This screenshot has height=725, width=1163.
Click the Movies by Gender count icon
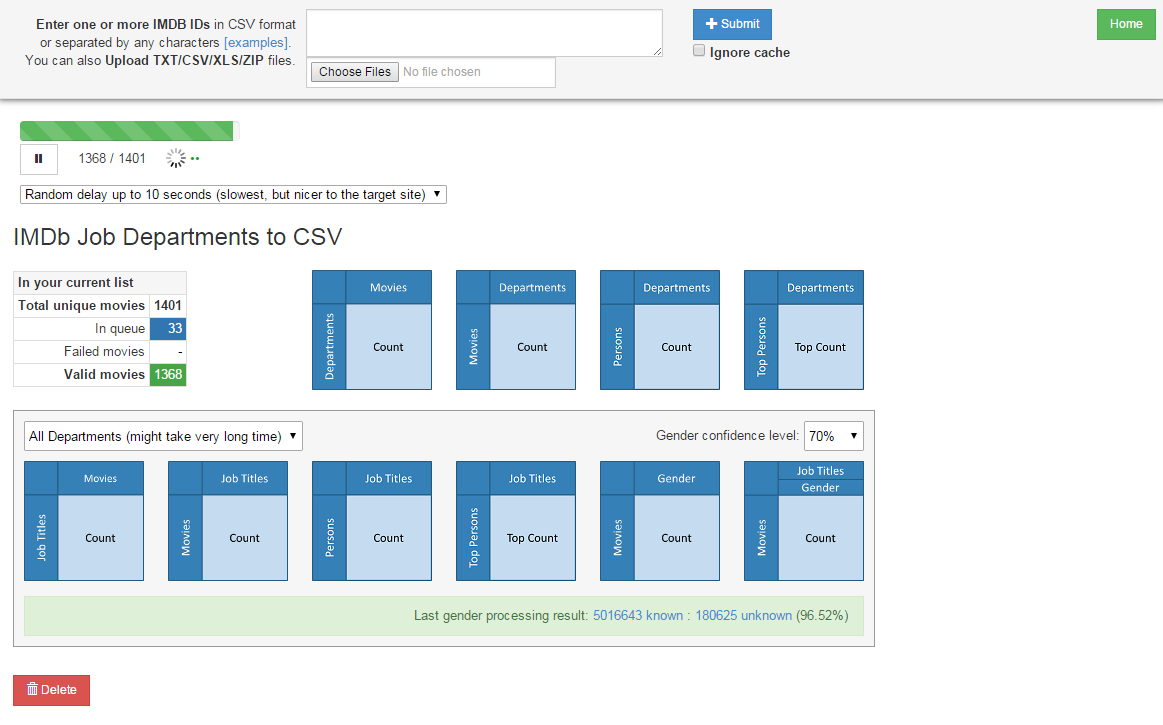(660, 521)
